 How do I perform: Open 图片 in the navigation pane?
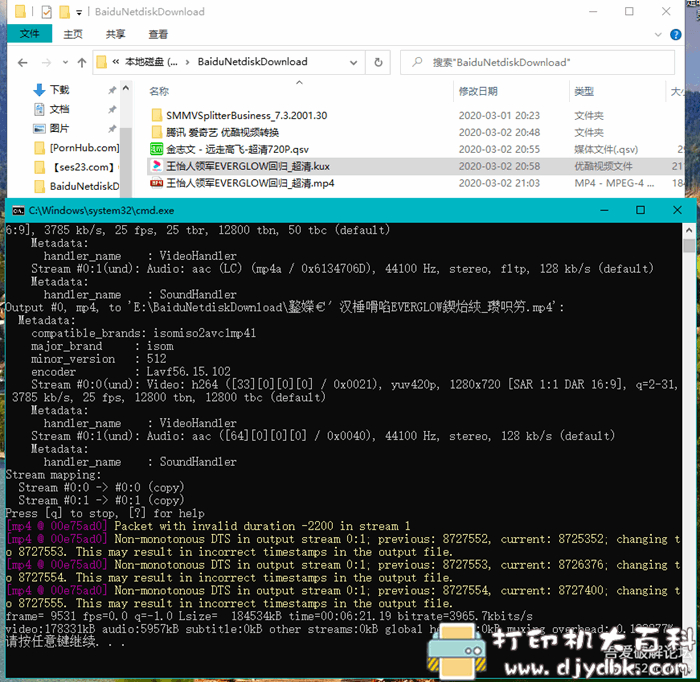tap(59, 129)
